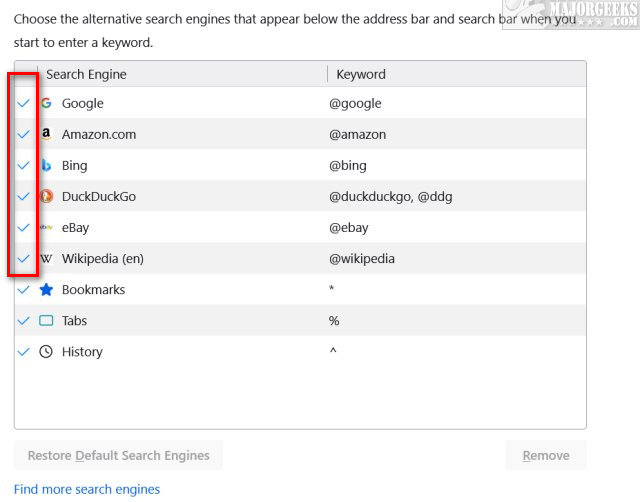Image resolution: width=640 pixels, height=502 pixels.
Task: Click the Search Engine column header
Action: pyautogui.click(x=86, y=74)
